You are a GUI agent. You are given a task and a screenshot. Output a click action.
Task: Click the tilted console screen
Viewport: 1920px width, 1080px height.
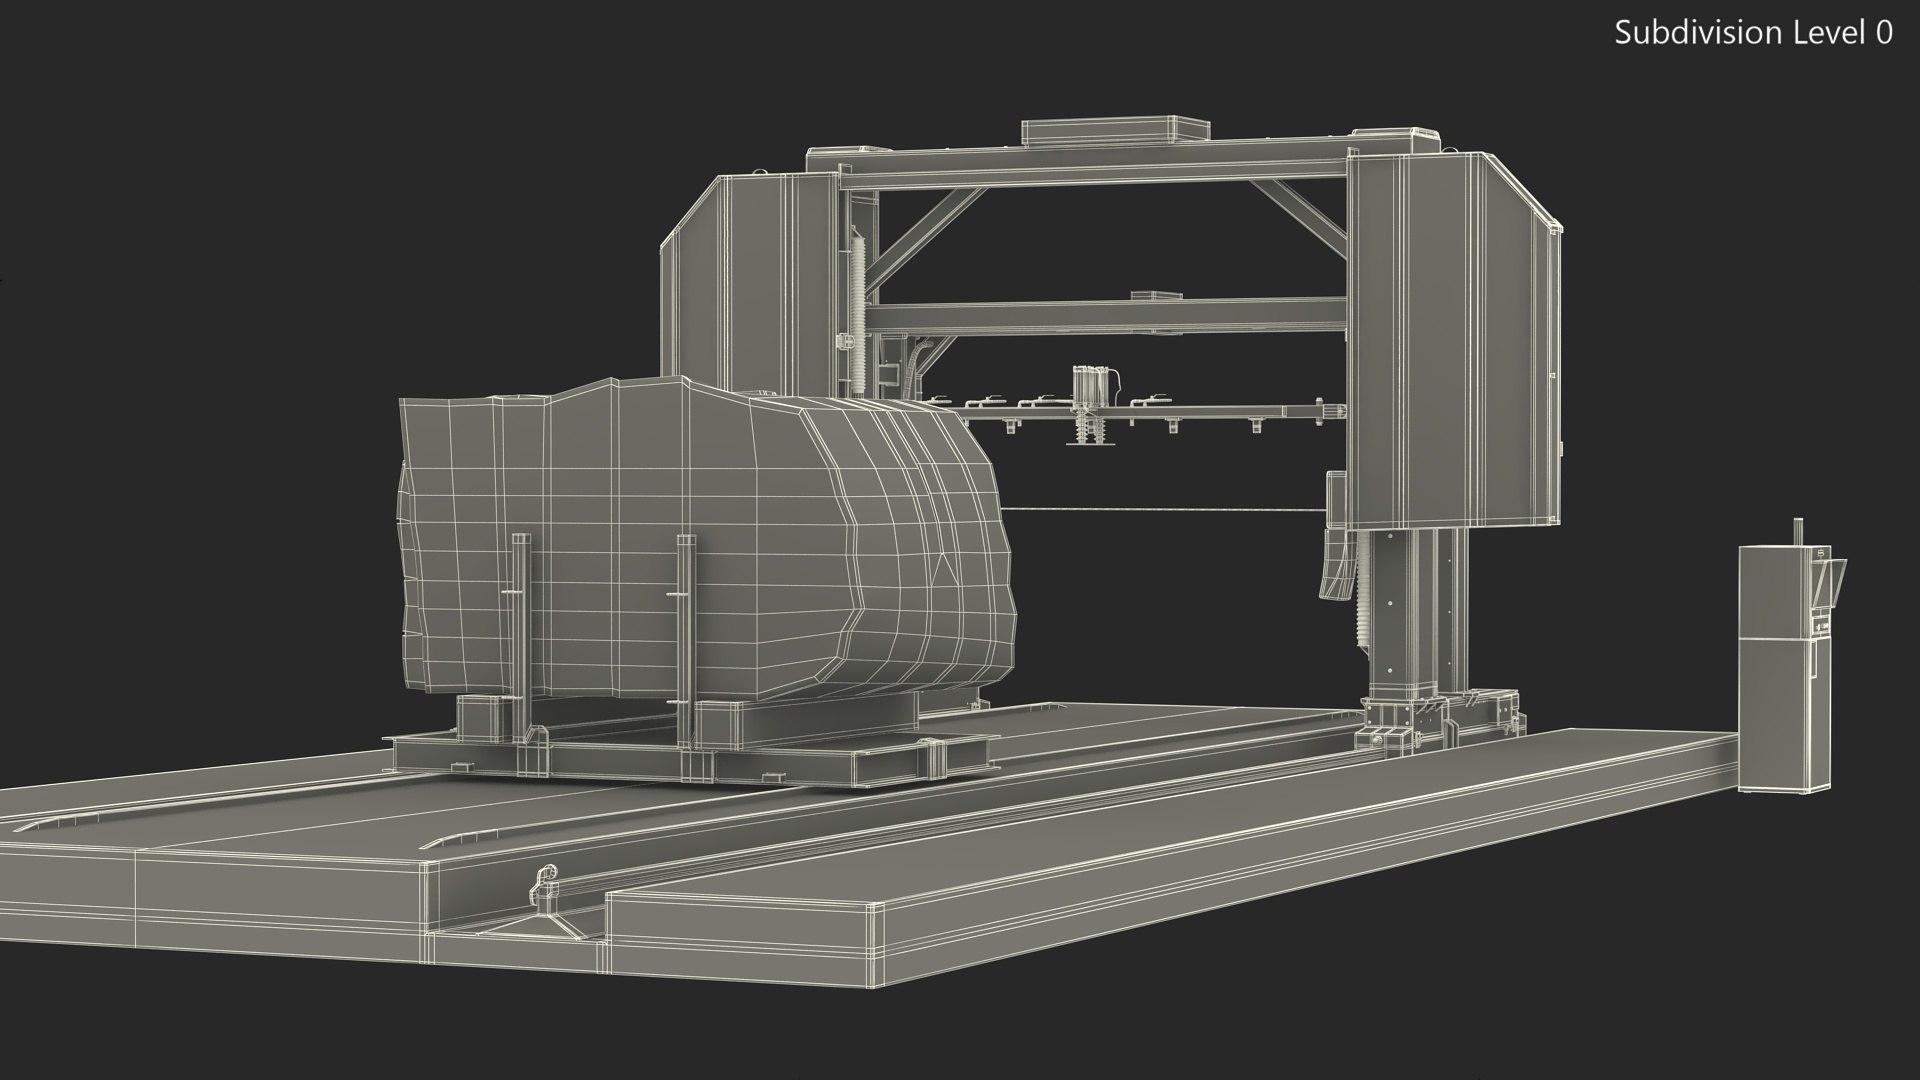click(x=1831, y=583)
